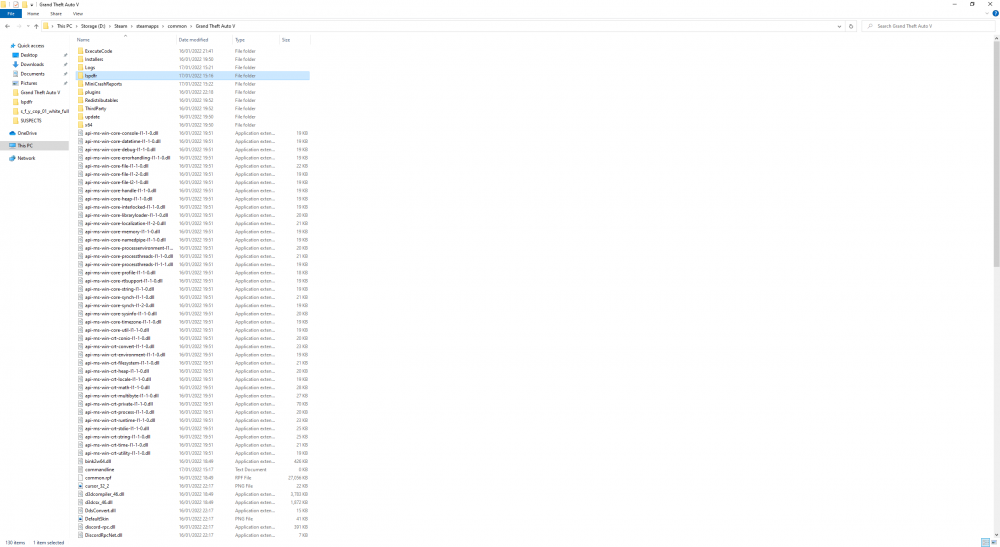Open Customize Quick Access Toolbar dropdown
Viewport: 1000px width, 547px height.
[x=32, y=4]
